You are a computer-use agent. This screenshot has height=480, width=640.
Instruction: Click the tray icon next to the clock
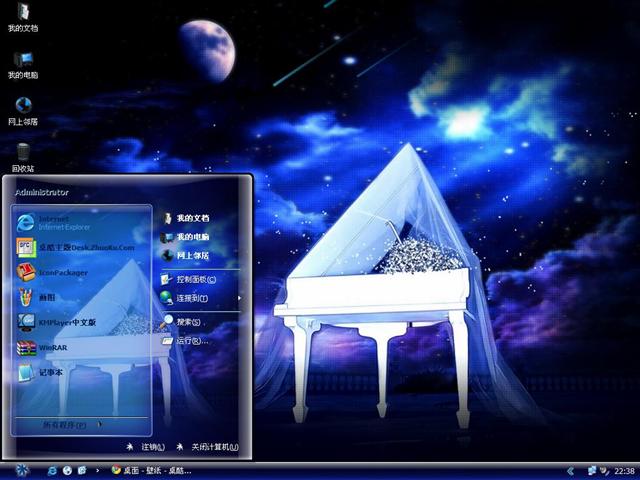click(604, 471)
